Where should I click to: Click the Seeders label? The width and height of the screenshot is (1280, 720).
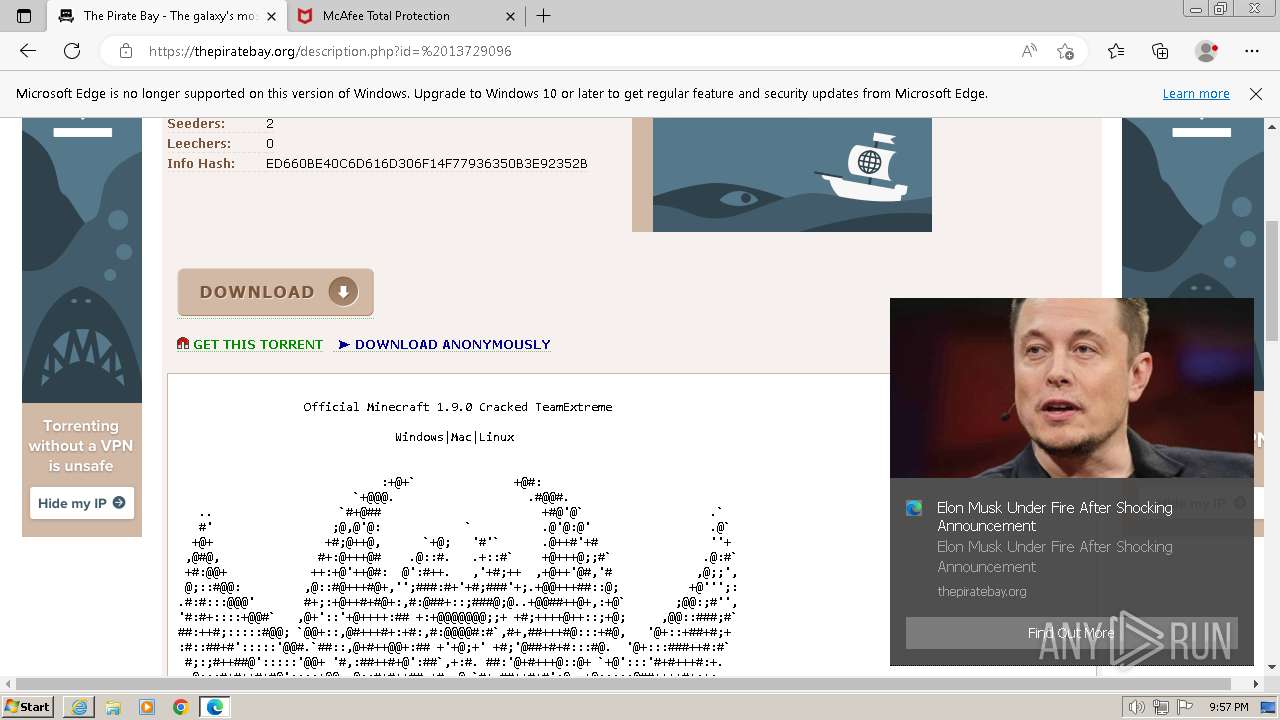pyautogui.click(x=196, y=124)
